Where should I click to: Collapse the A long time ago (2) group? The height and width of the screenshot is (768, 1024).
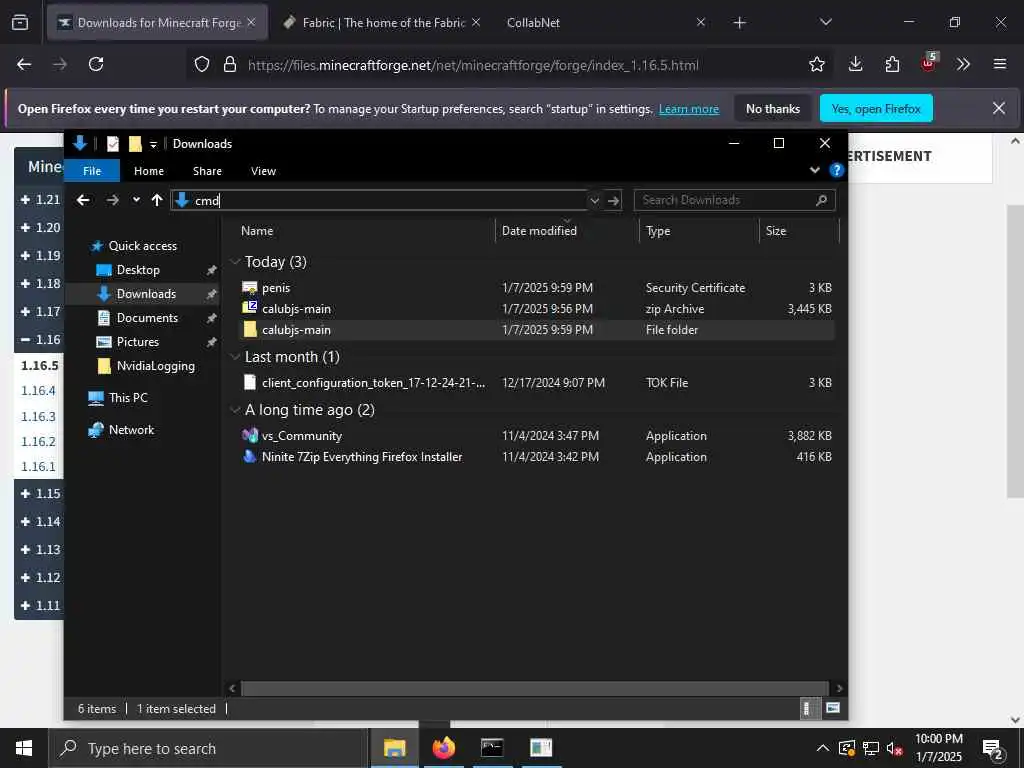(x=235, y=410)
